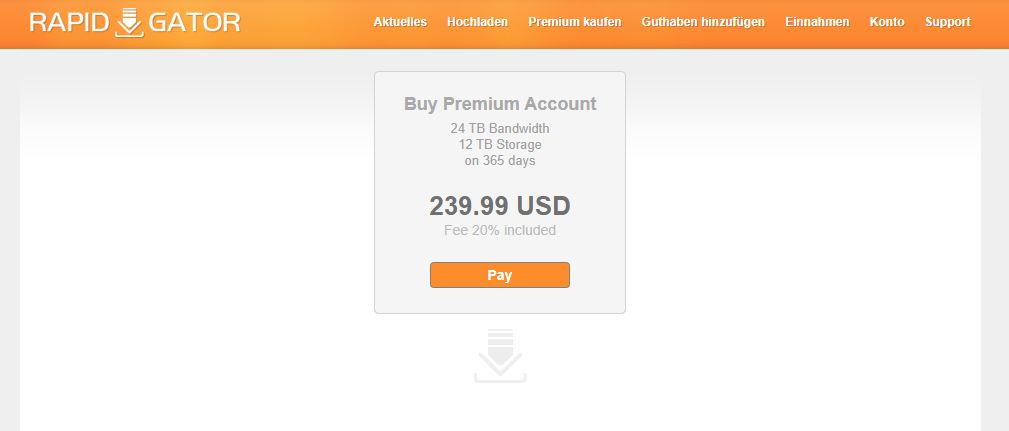Open Guthaben hinzufügen from the header
1009x431 pixels.
[x=703, y=22]
